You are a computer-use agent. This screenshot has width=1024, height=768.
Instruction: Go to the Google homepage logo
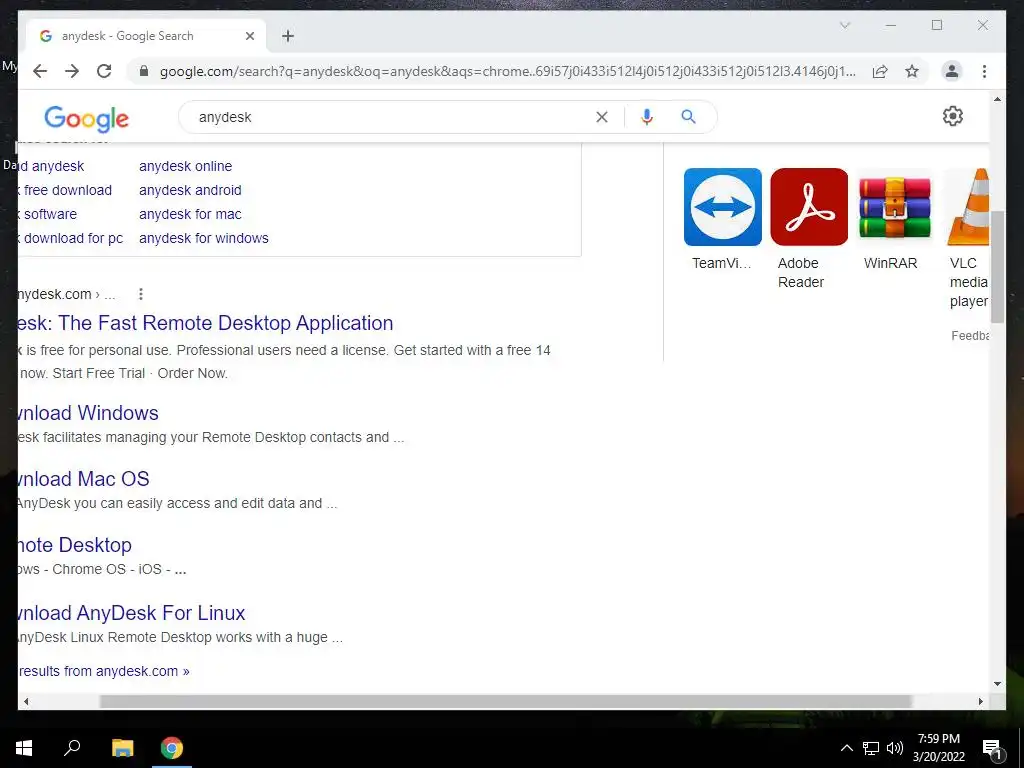coord(86,118)
